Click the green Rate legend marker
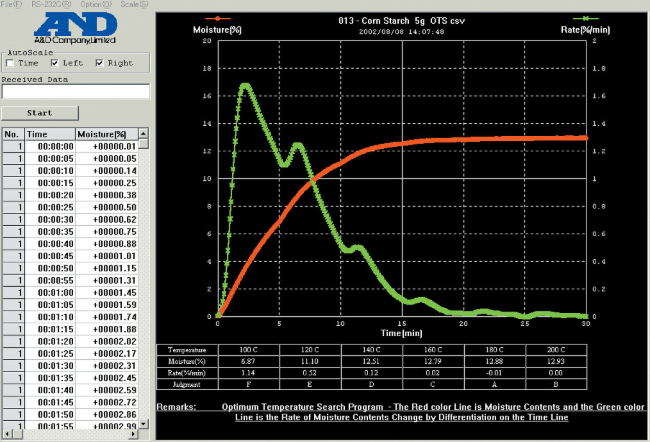The width and height of the screenshot is (650, 442). (x=585, y=19)
